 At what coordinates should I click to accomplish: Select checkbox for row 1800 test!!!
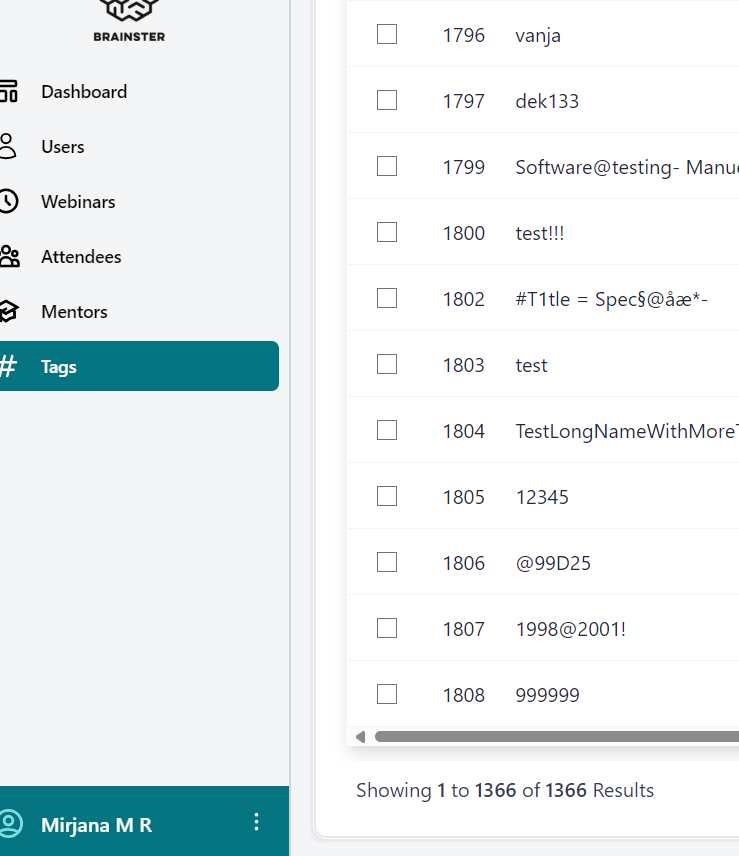tap(387, 233)
